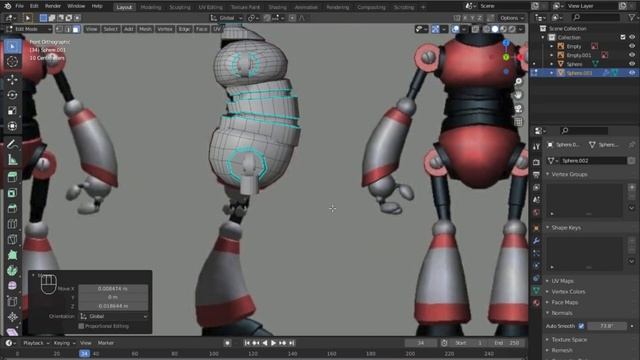The height and width of the screenshot is (360, 640).
Task: Select the Loop Cut tool
Action: tap(12, 224)
